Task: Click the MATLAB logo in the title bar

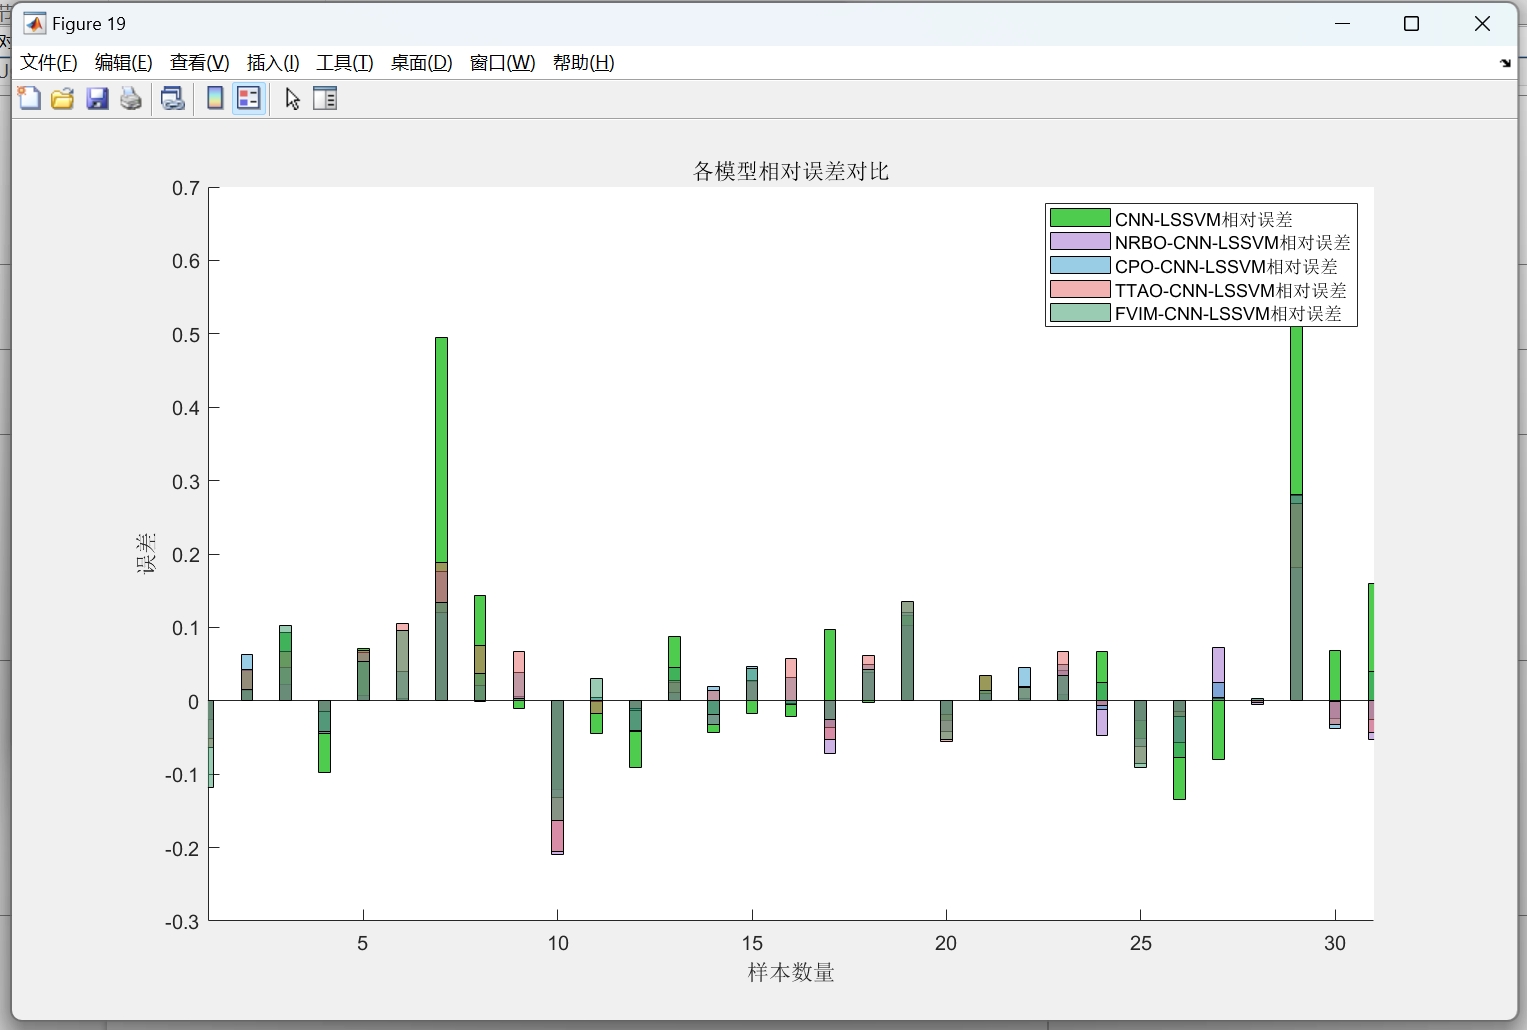Action: (x=33, y=22)
